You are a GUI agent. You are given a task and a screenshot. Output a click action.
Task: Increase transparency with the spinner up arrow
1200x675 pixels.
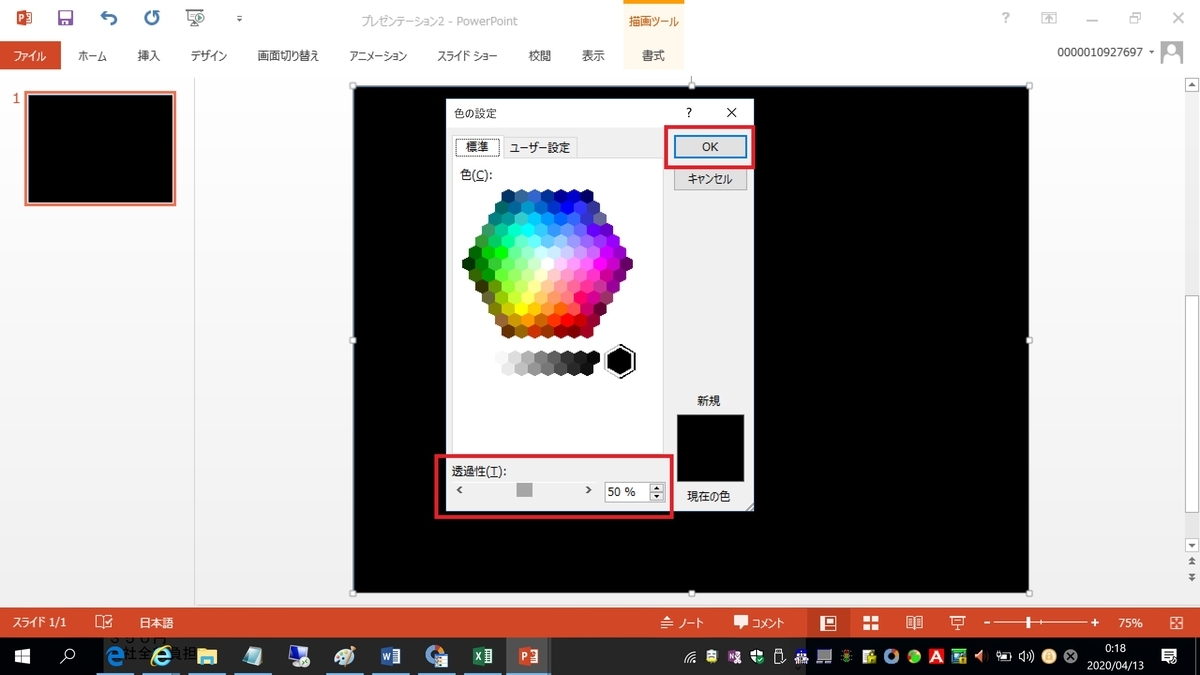pos(657,487)
